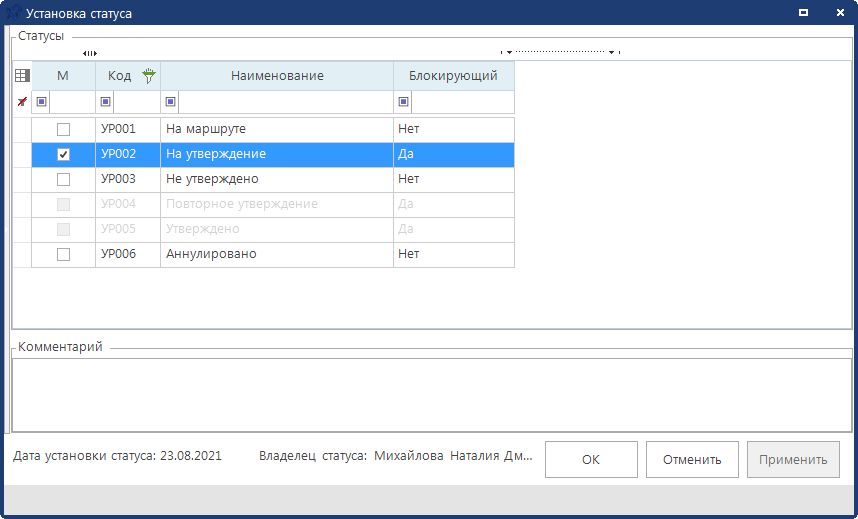
Task: Sort by the Наименование column header
Action: [277, 76]
